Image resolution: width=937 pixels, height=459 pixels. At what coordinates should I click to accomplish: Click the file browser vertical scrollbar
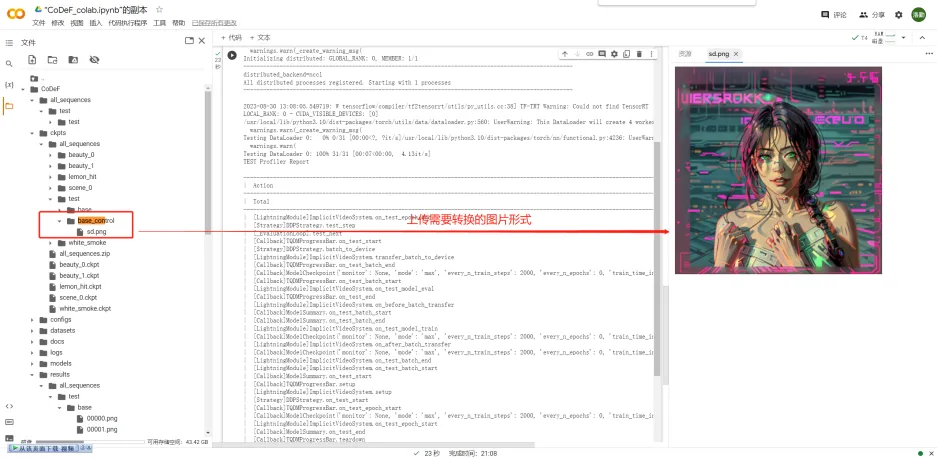207,161
